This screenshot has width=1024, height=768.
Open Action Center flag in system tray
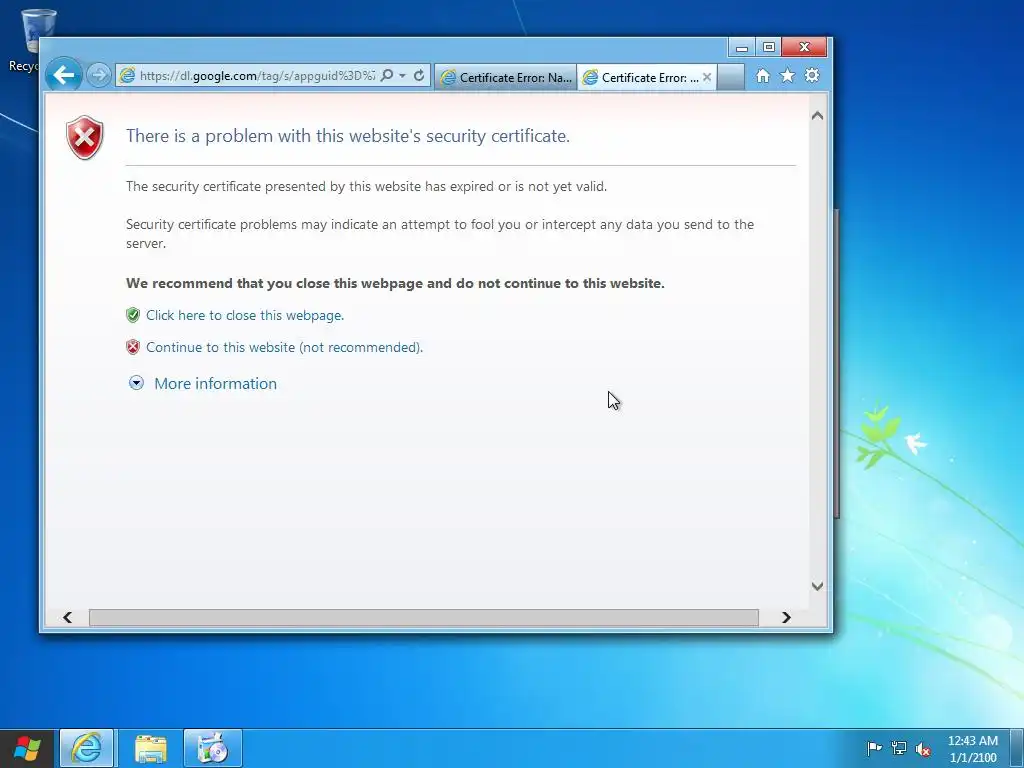click(874, 748)
